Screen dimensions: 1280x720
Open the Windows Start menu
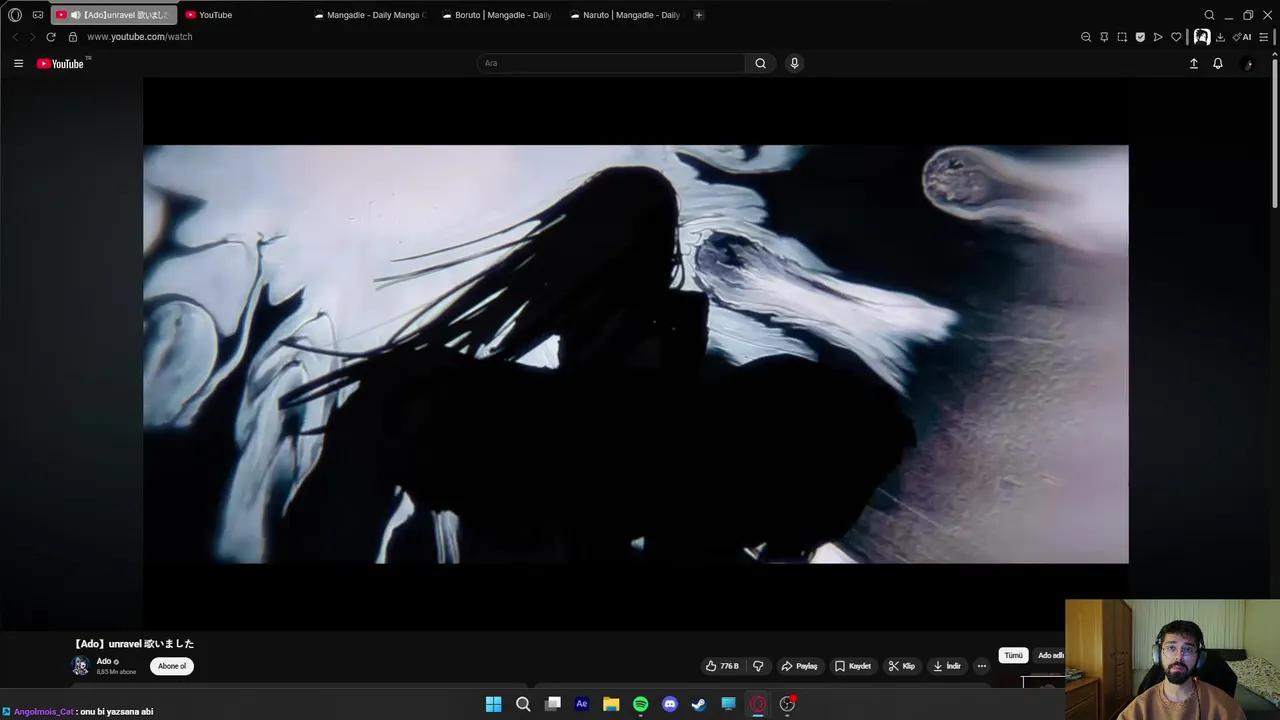coord(493,704)
